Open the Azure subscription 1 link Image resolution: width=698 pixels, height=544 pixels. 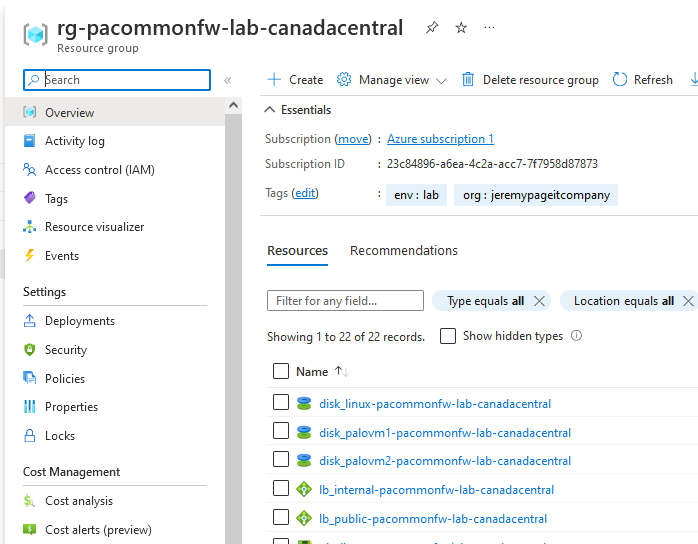tap(440, 139)
